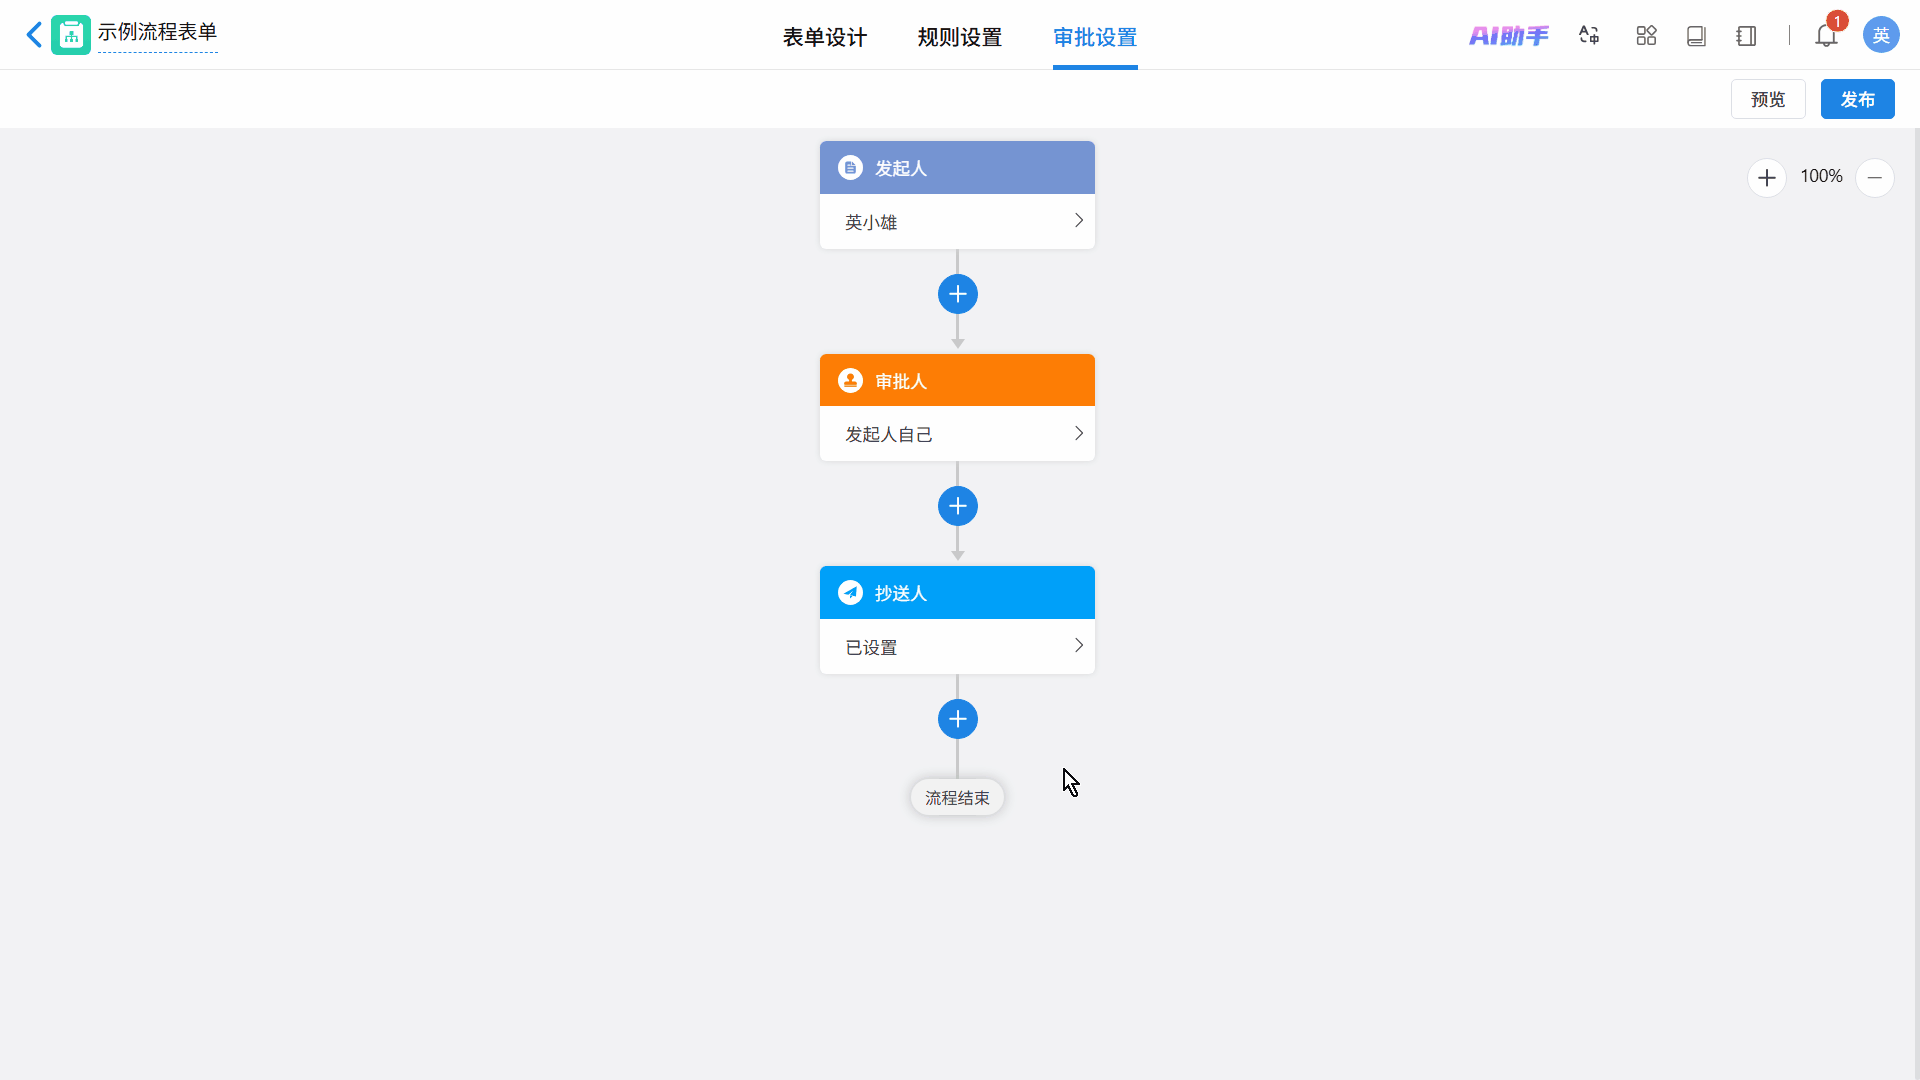Click the translate language icon
The image size is (1920, 1080).
[1589, 36]
